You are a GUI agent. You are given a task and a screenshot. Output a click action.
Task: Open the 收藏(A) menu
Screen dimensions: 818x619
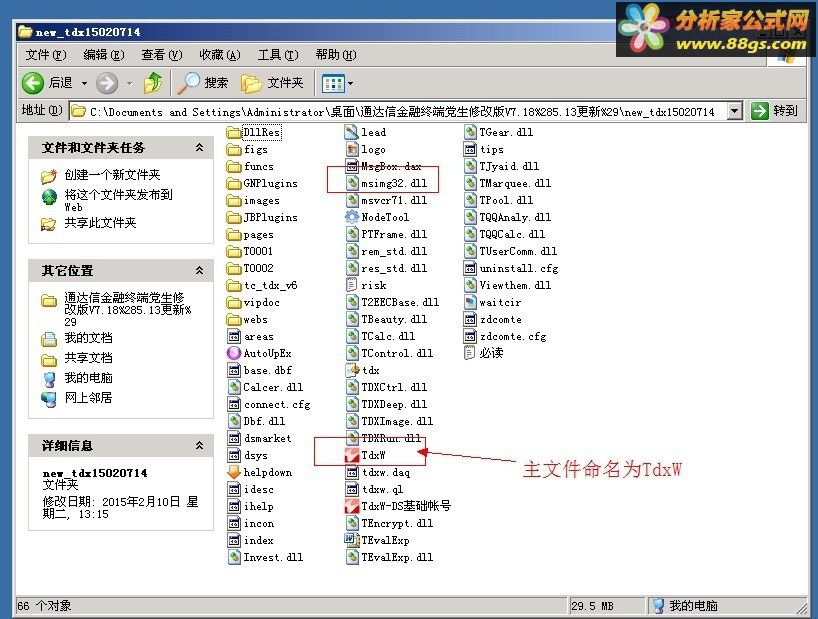220,55
